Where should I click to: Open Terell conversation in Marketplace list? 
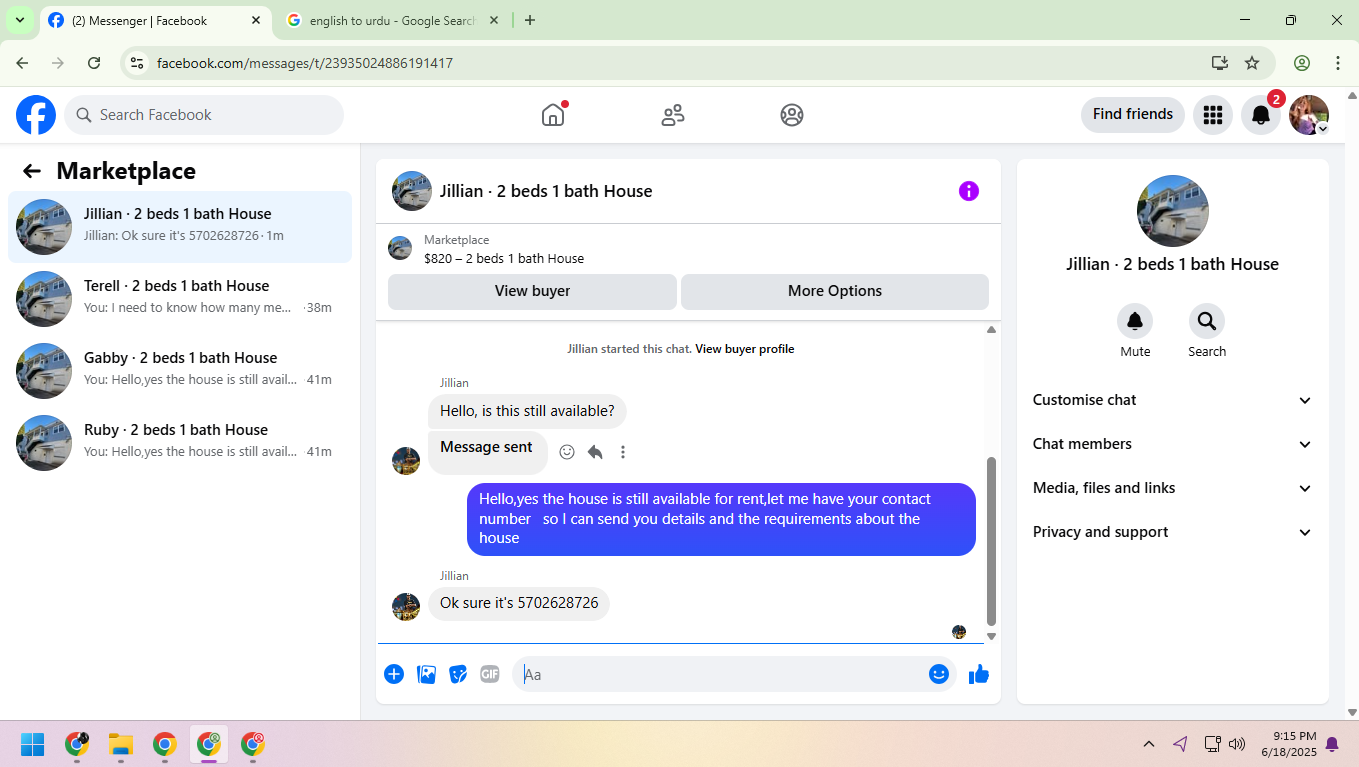point(180,299)
